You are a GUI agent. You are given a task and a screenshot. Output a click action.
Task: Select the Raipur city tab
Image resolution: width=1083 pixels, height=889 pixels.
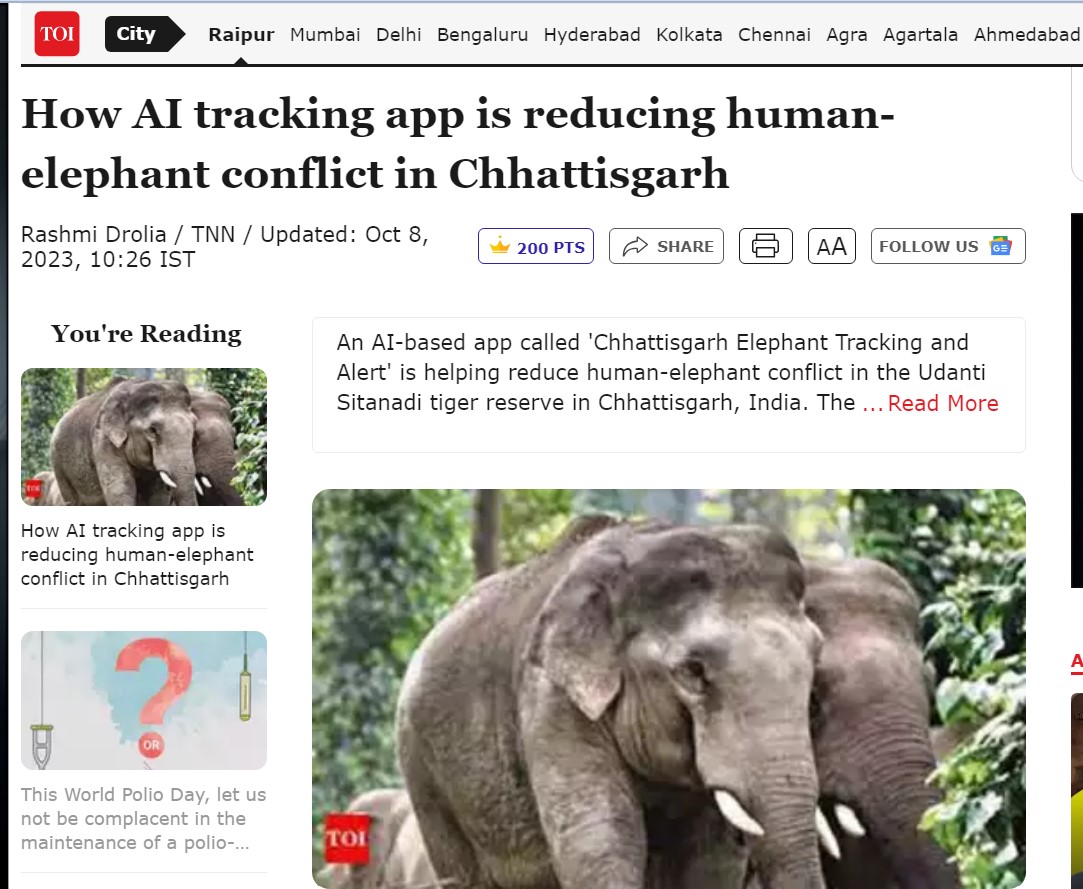[x=241, y=35]
